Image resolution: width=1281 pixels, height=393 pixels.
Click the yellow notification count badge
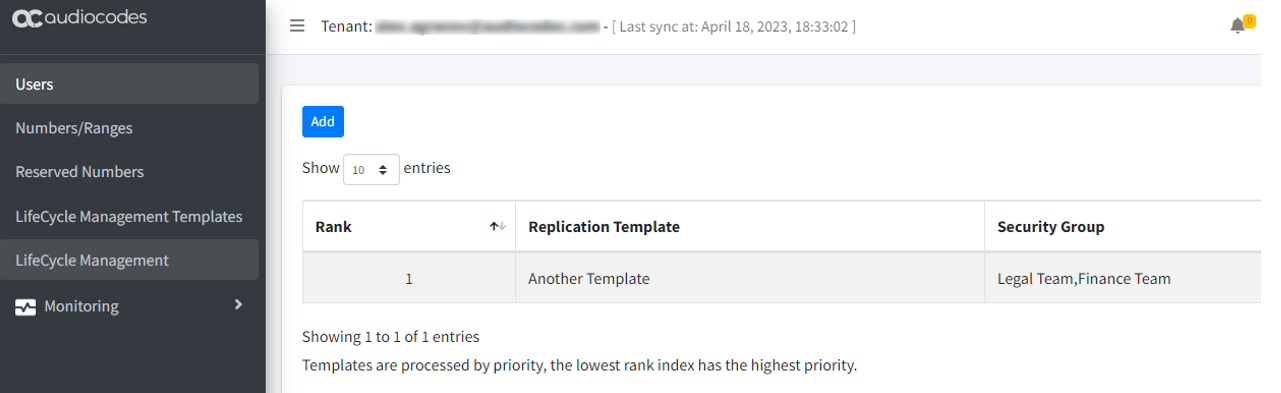tap(1249, 21)
